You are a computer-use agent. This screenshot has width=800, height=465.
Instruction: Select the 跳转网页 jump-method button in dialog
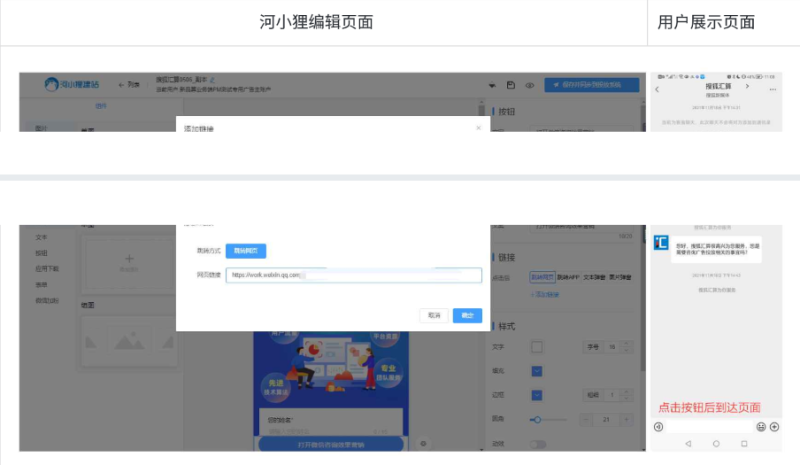[246, 251]
